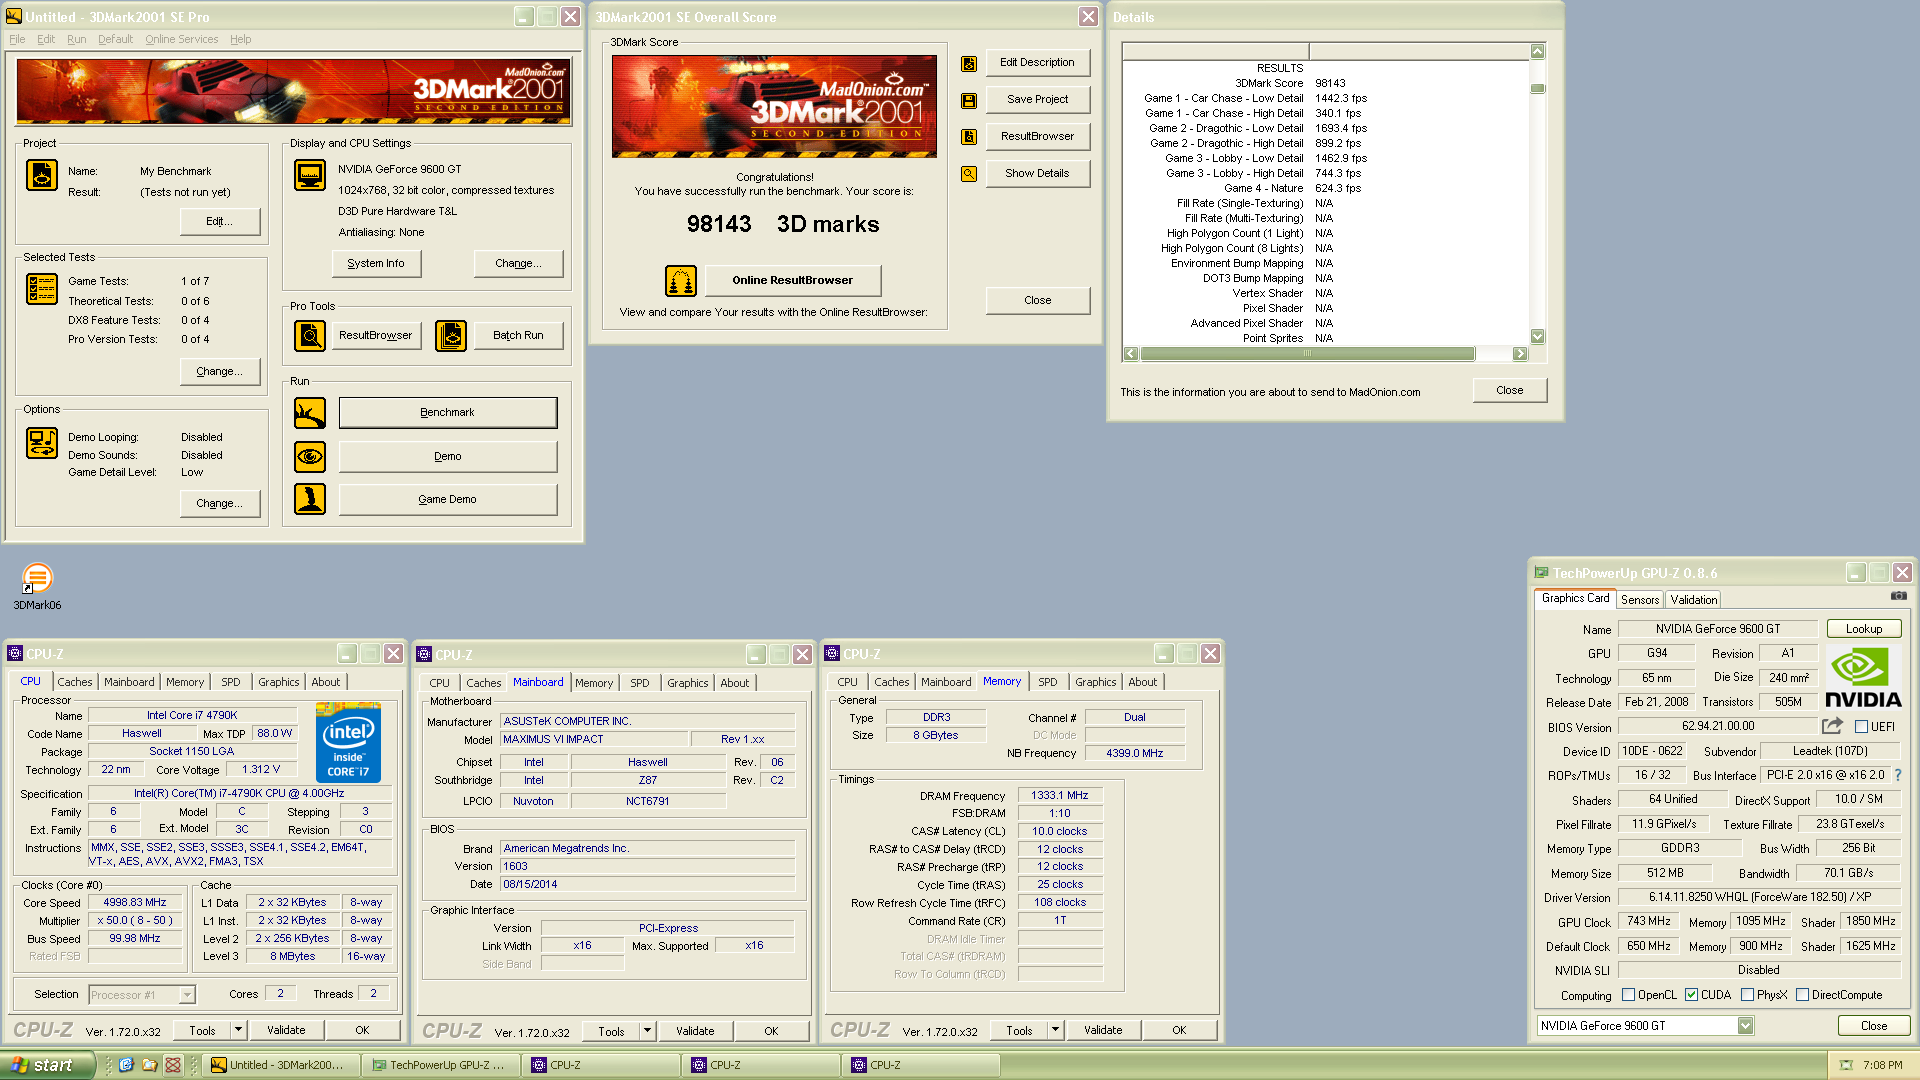Click the Intel Core i7 logo in CPU-Z
Screen dimensions: 1920x1080
tap(348, 742)
